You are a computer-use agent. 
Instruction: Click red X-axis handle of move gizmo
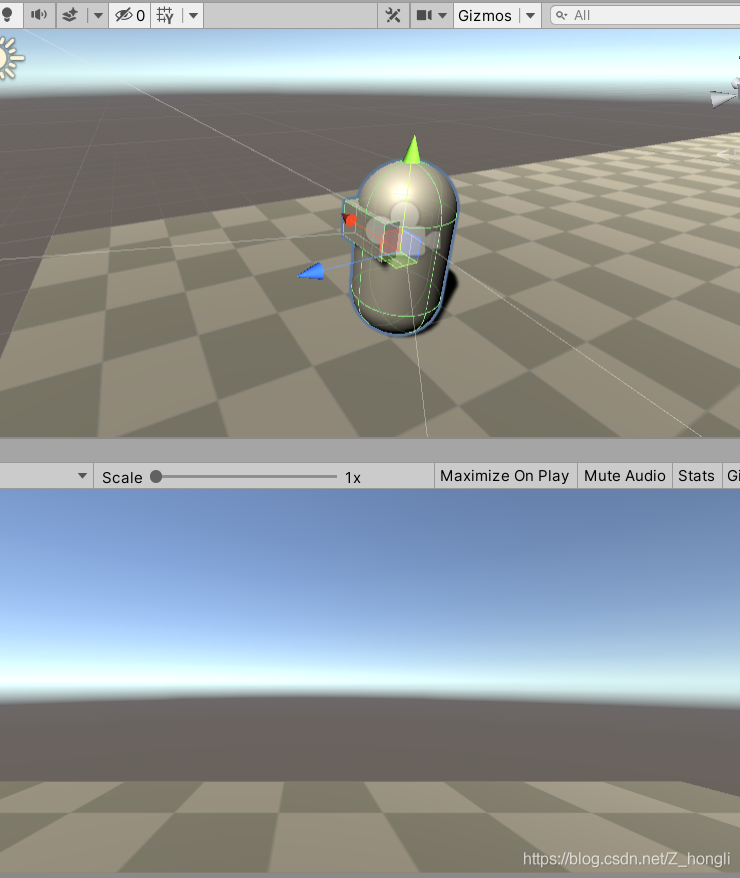(350, 220)
